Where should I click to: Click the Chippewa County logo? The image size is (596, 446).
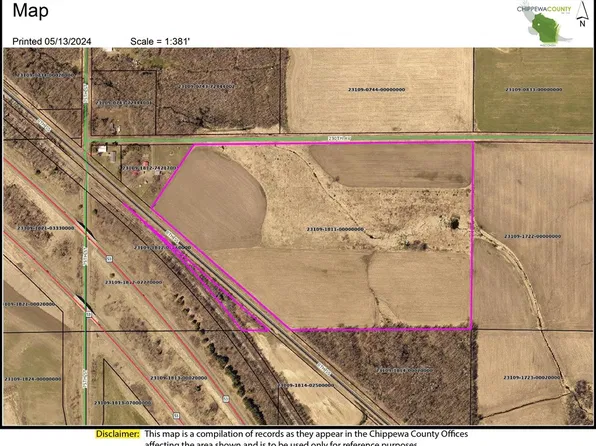[x=545, y=25]
